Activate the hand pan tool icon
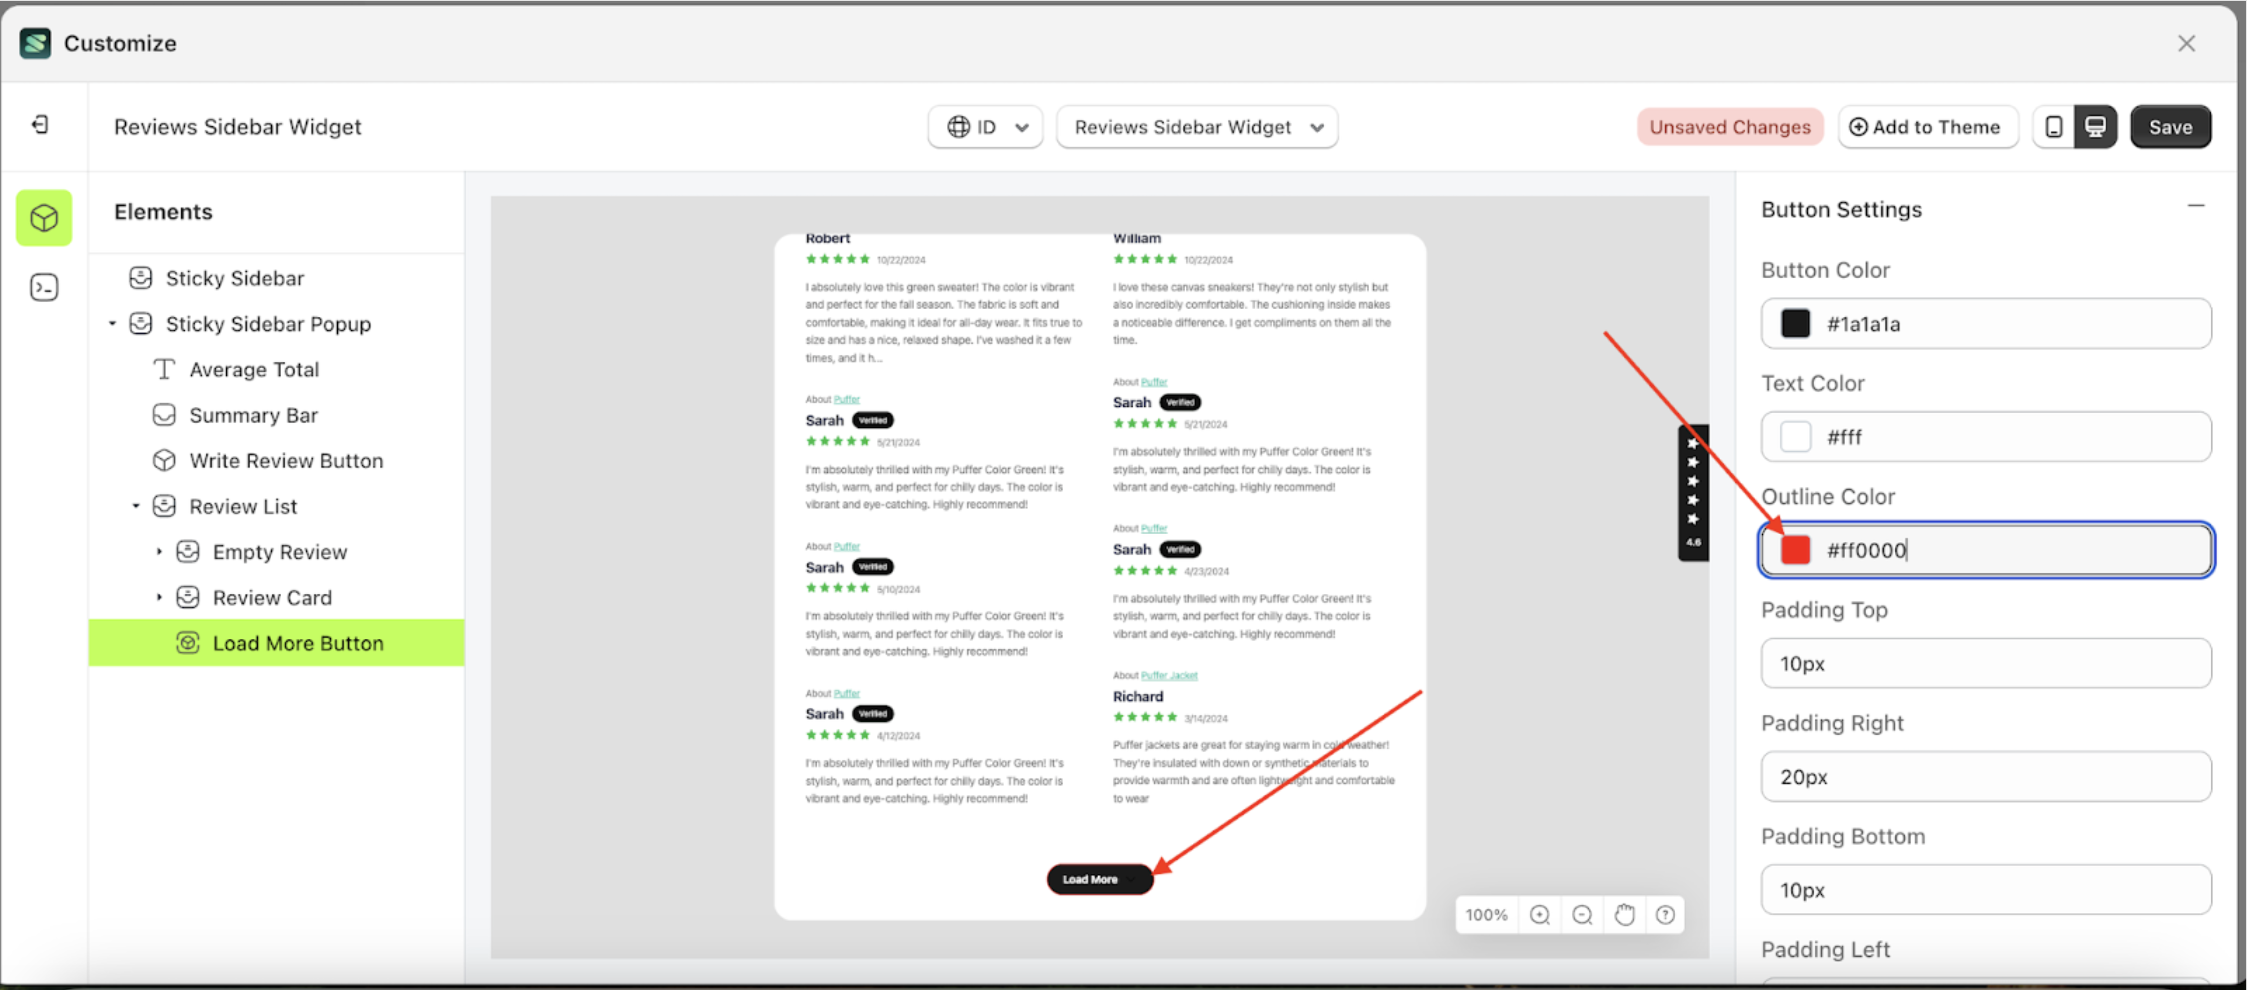2248x990 pixels. click(1623, 914)
